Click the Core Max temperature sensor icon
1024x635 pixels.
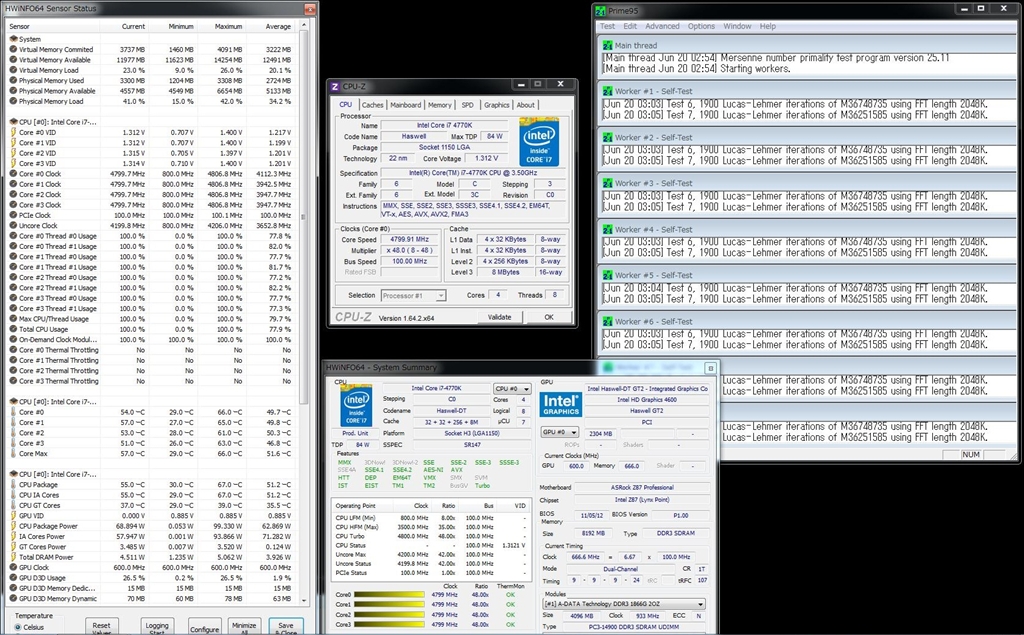click(x=13, y=453)
